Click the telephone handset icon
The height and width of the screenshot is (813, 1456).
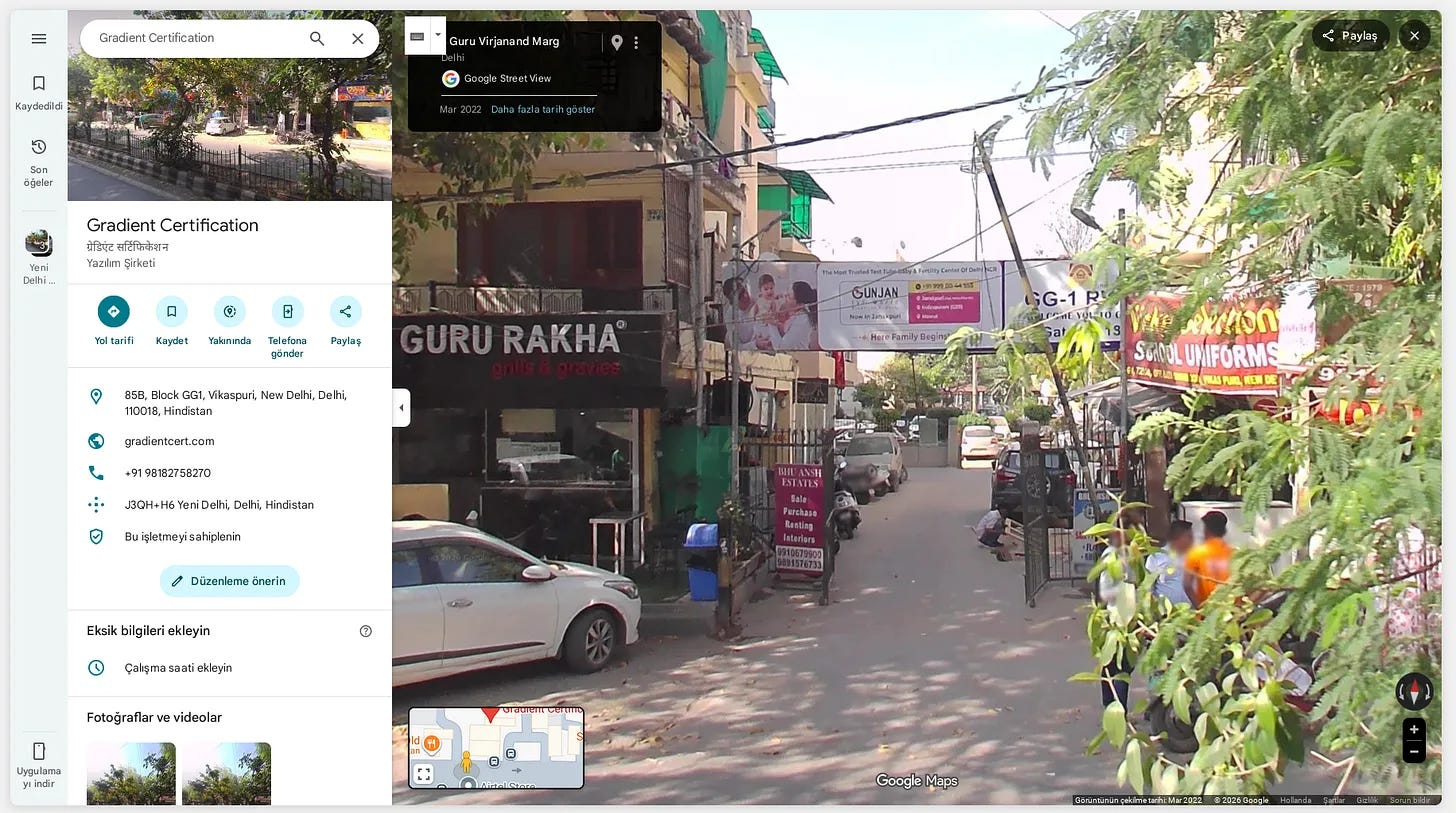(96, 473)
